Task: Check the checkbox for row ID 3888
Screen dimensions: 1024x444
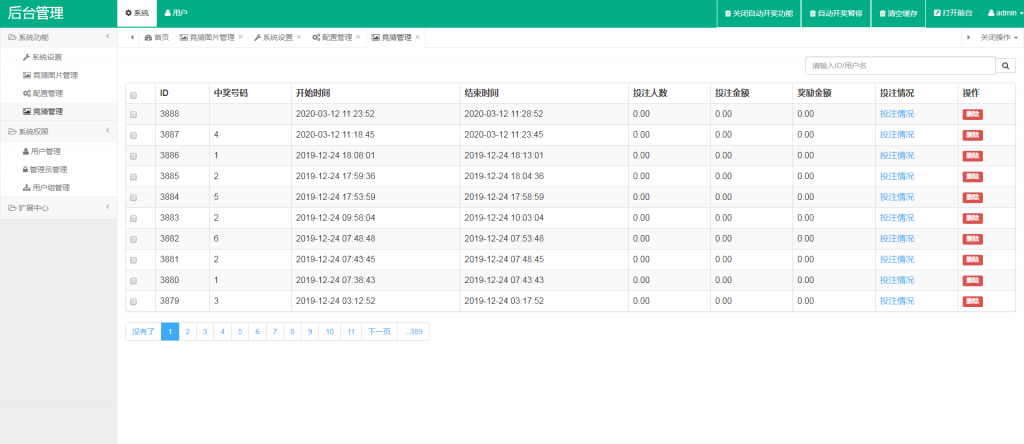Action: point(134,114)
